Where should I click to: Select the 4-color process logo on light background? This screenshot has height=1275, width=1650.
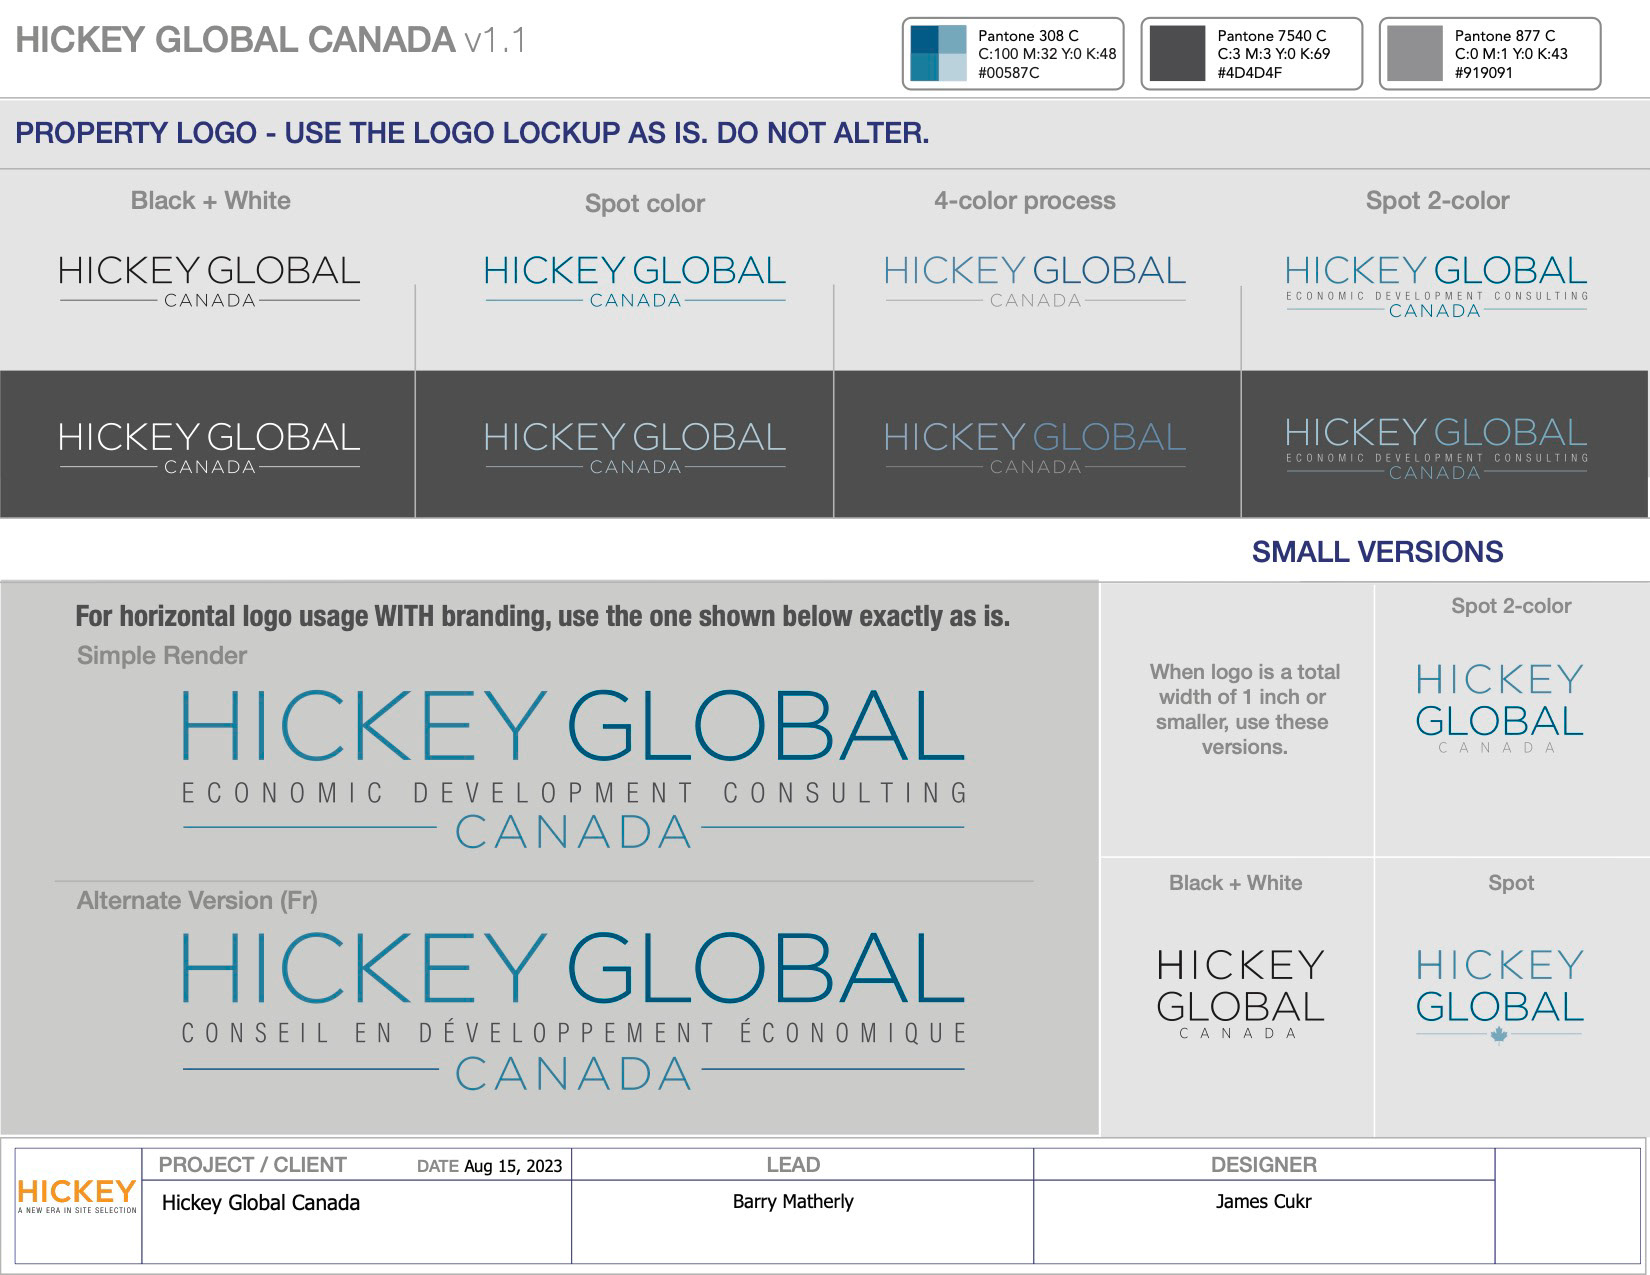pos(1035,282)
